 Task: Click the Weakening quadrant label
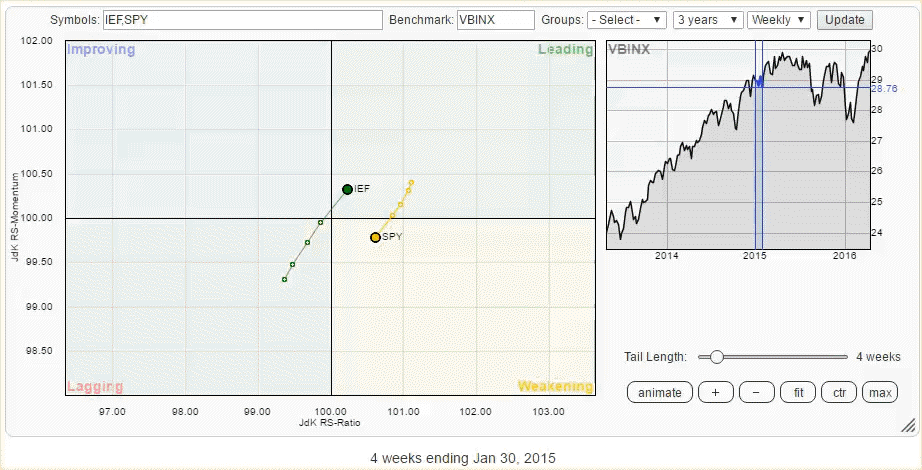click(x=556, y=386)
